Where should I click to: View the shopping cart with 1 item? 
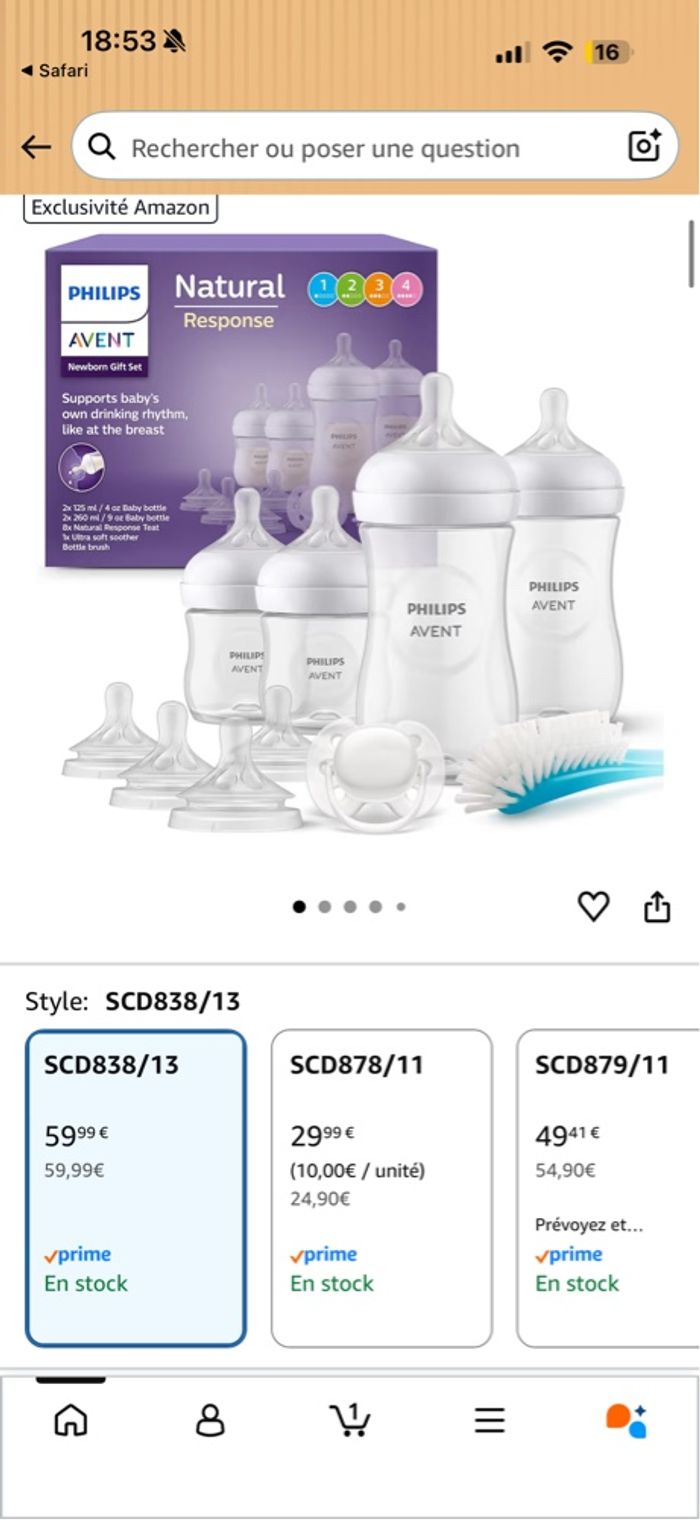pos(350,1419)
